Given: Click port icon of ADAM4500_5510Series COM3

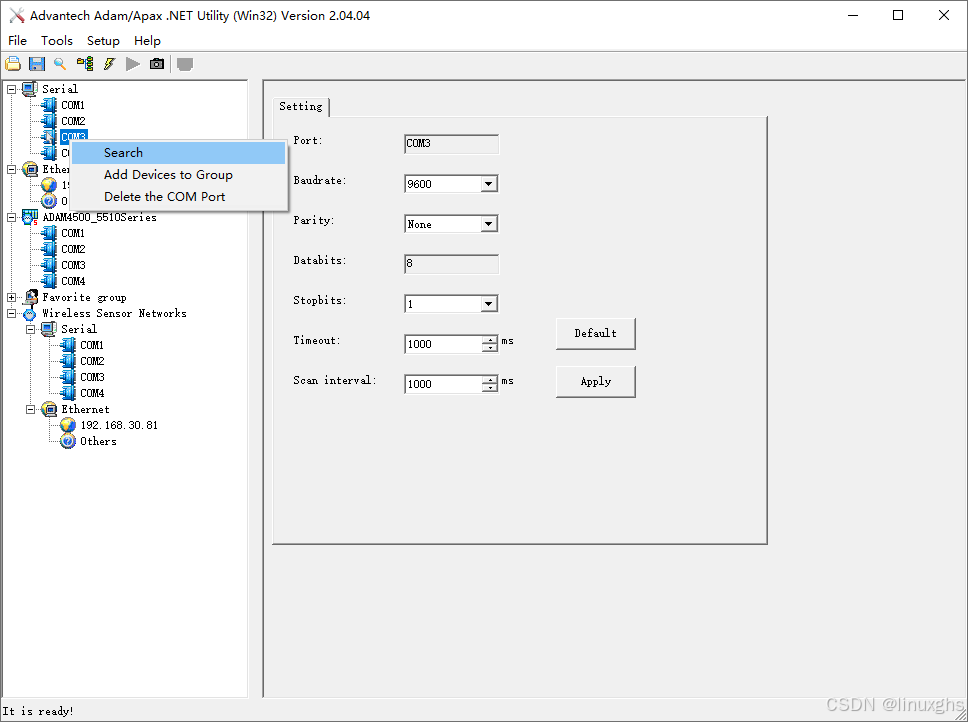Looking at the screenshot, I should click(x=49, y=265).
